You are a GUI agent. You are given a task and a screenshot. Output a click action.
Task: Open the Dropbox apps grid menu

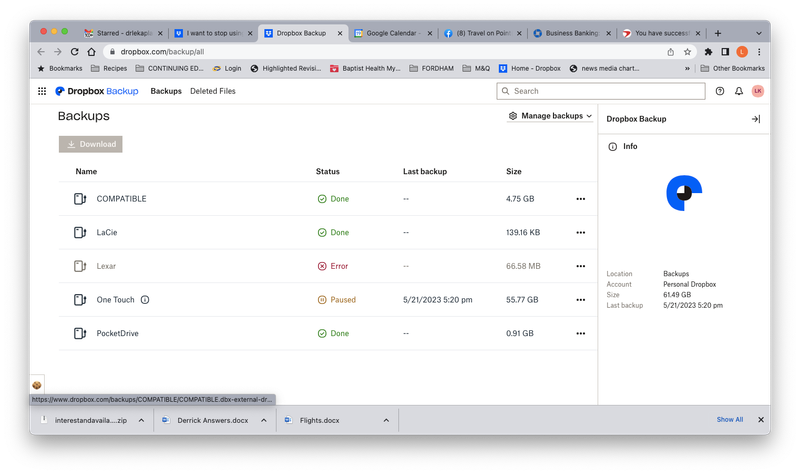click(x=42, y=91)
